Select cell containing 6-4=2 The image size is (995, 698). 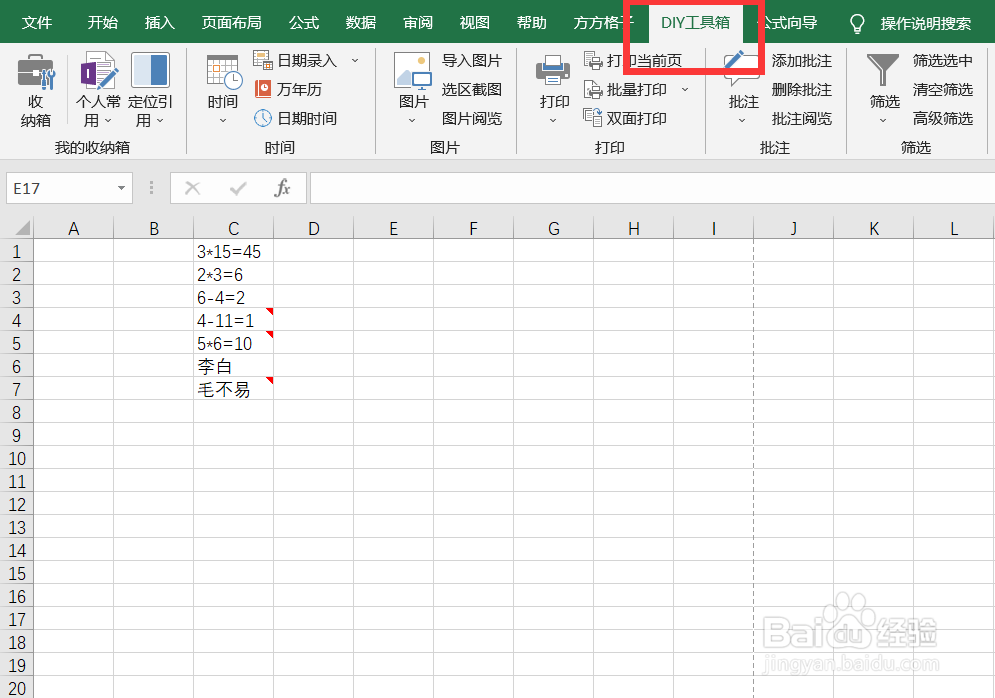pyautogui.click(x=234, y=297)
